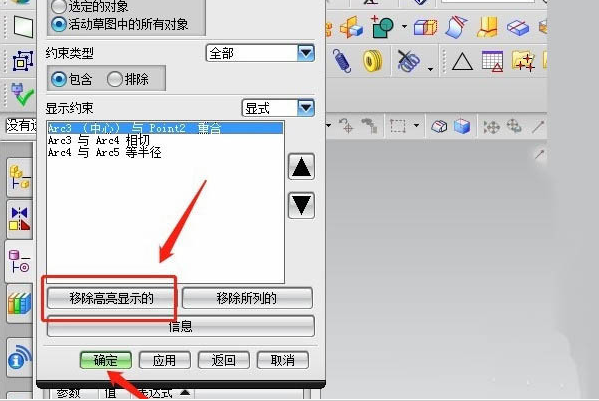Open the Part Navigator sidebar tab
The image size is (599, 401).
(19, 262)
